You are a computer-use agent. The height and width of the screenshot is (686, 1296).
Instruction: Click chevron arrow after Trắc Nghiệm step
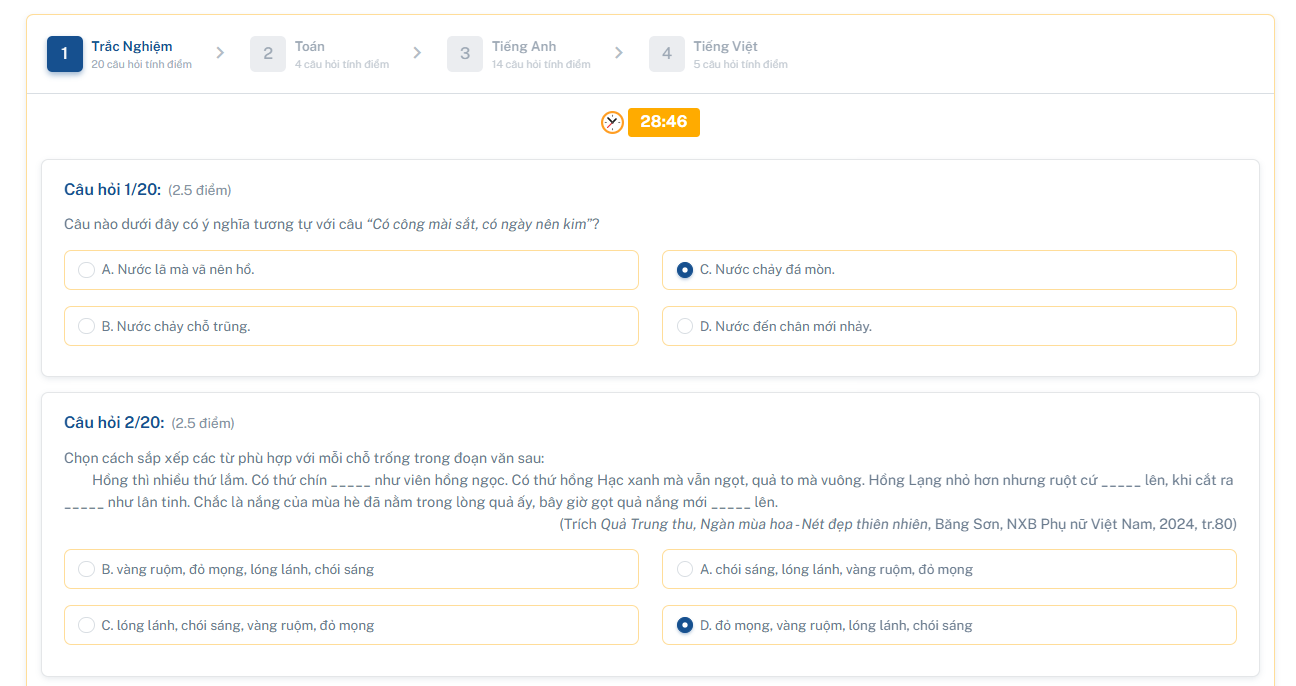click(x=220, y=53)
